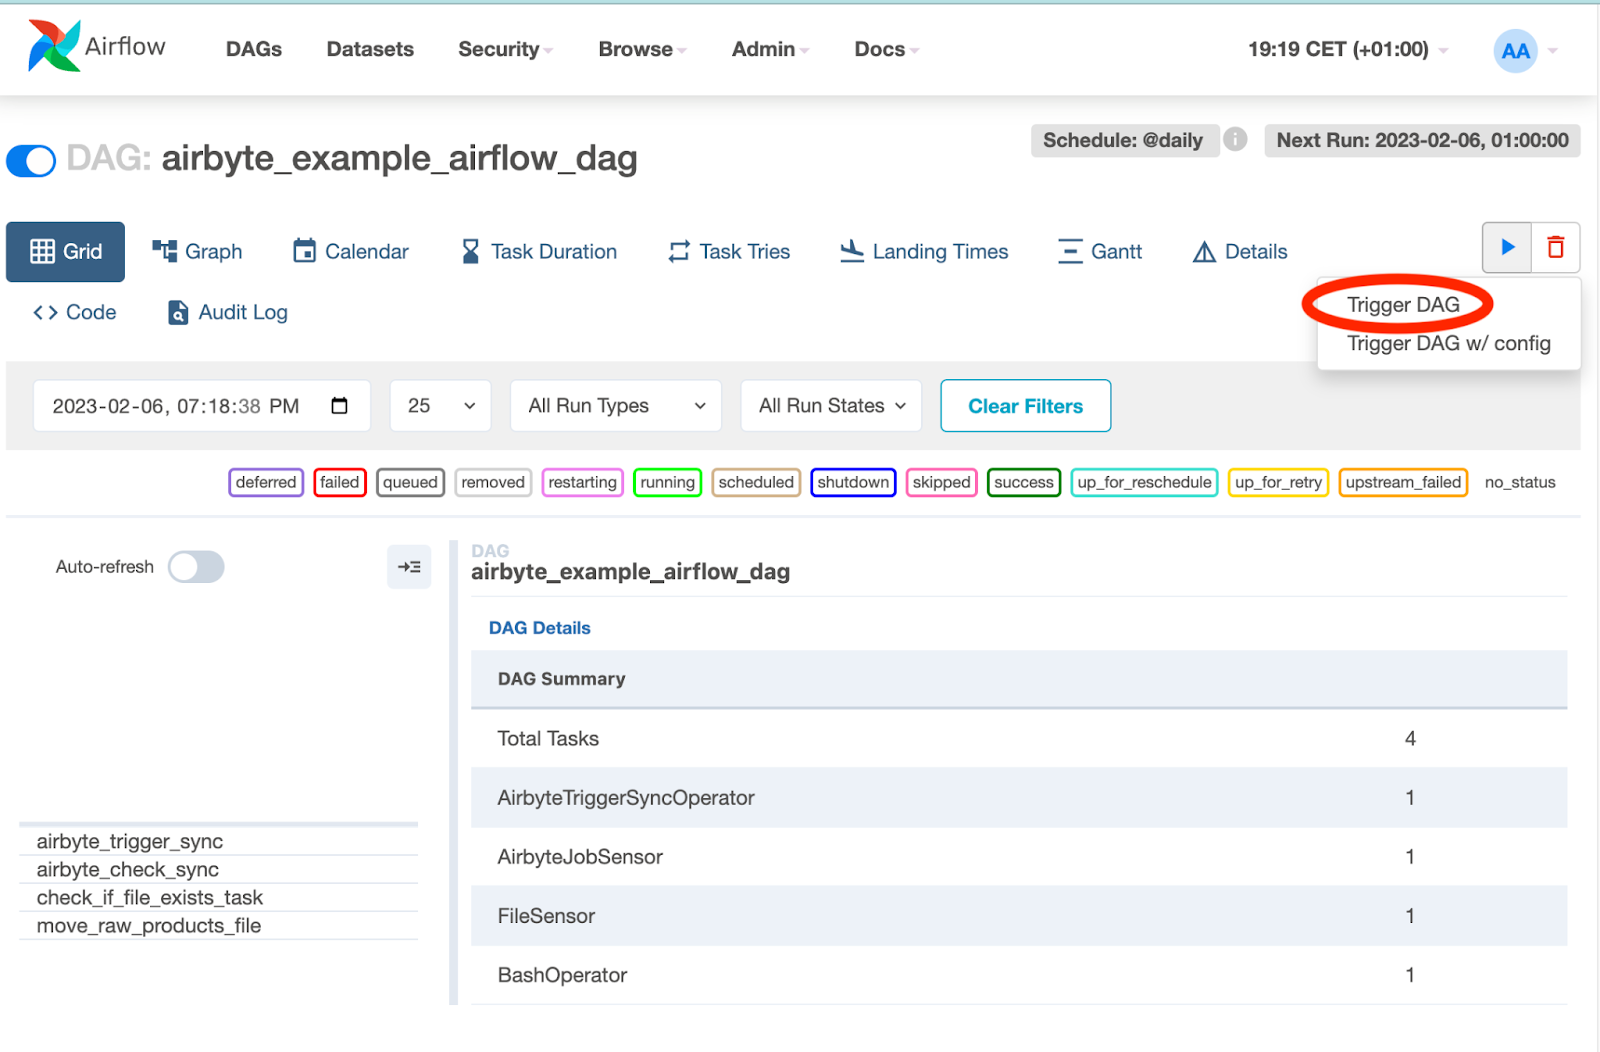The width and height of the screenshot is (1600, 1052).
Task: Select the Graph view icon
Action: coord(163,250)
